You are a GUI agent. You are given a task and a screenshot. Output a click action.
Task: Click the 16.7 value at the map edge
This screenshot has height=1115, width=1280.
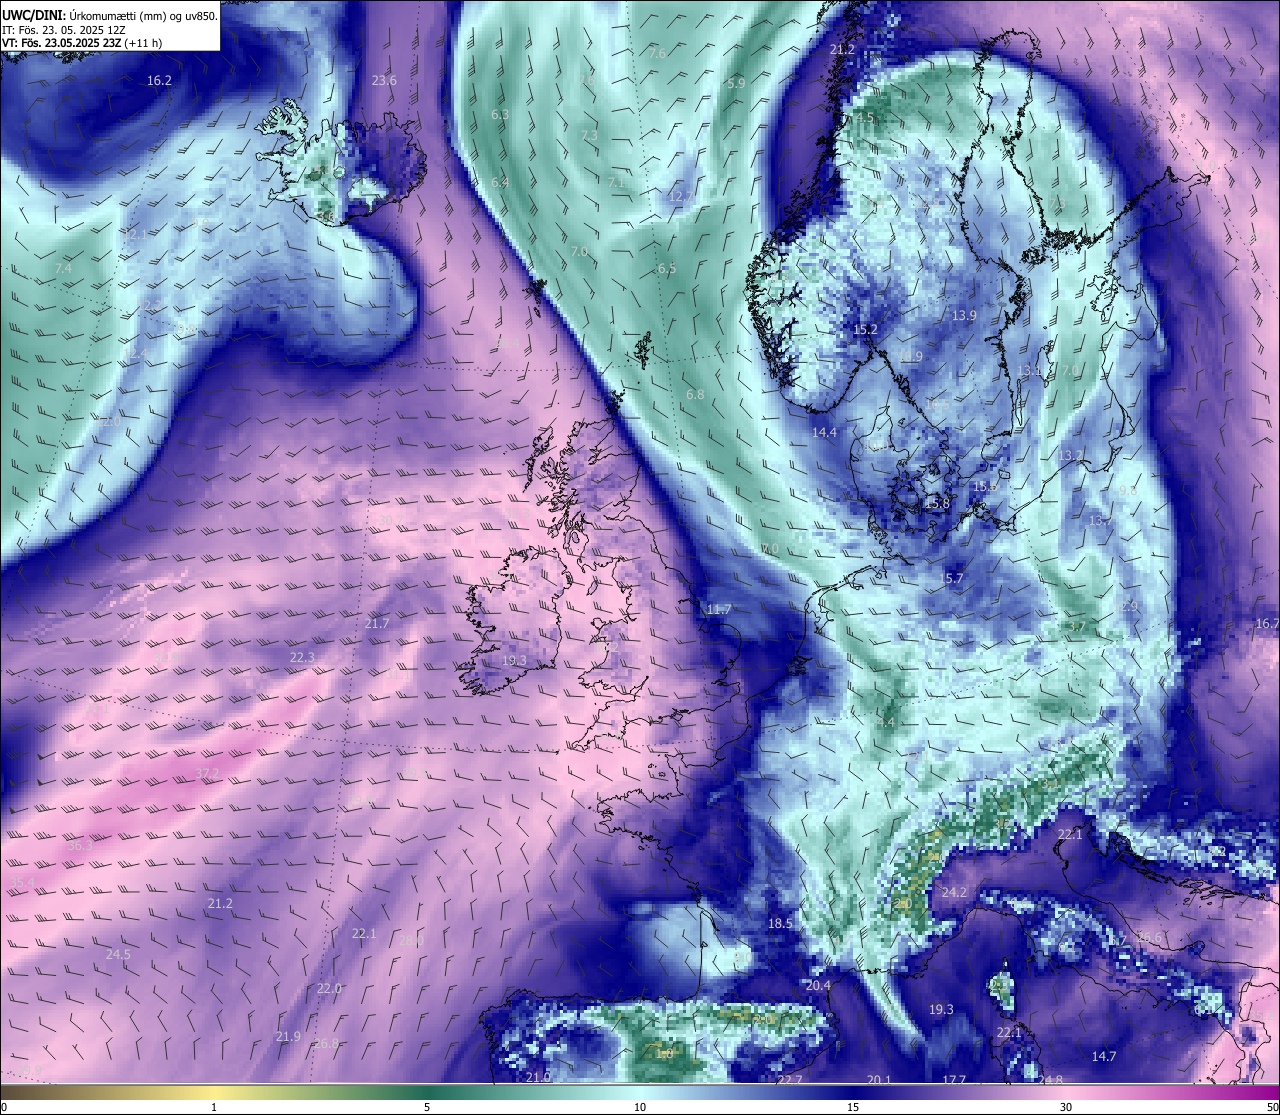[x=1267, y=623]
